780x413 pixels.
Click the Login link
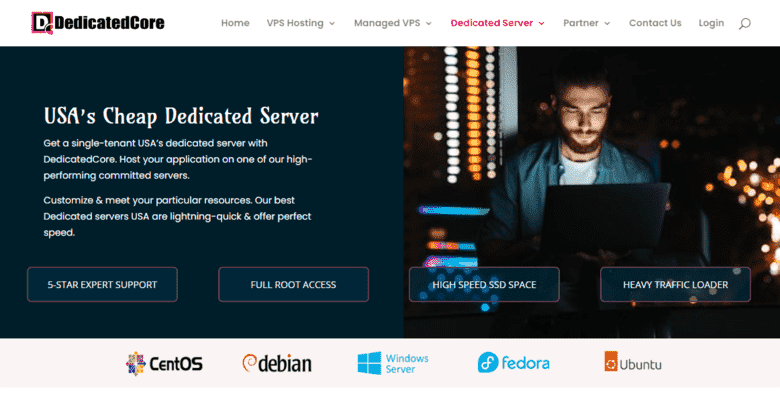711,23
